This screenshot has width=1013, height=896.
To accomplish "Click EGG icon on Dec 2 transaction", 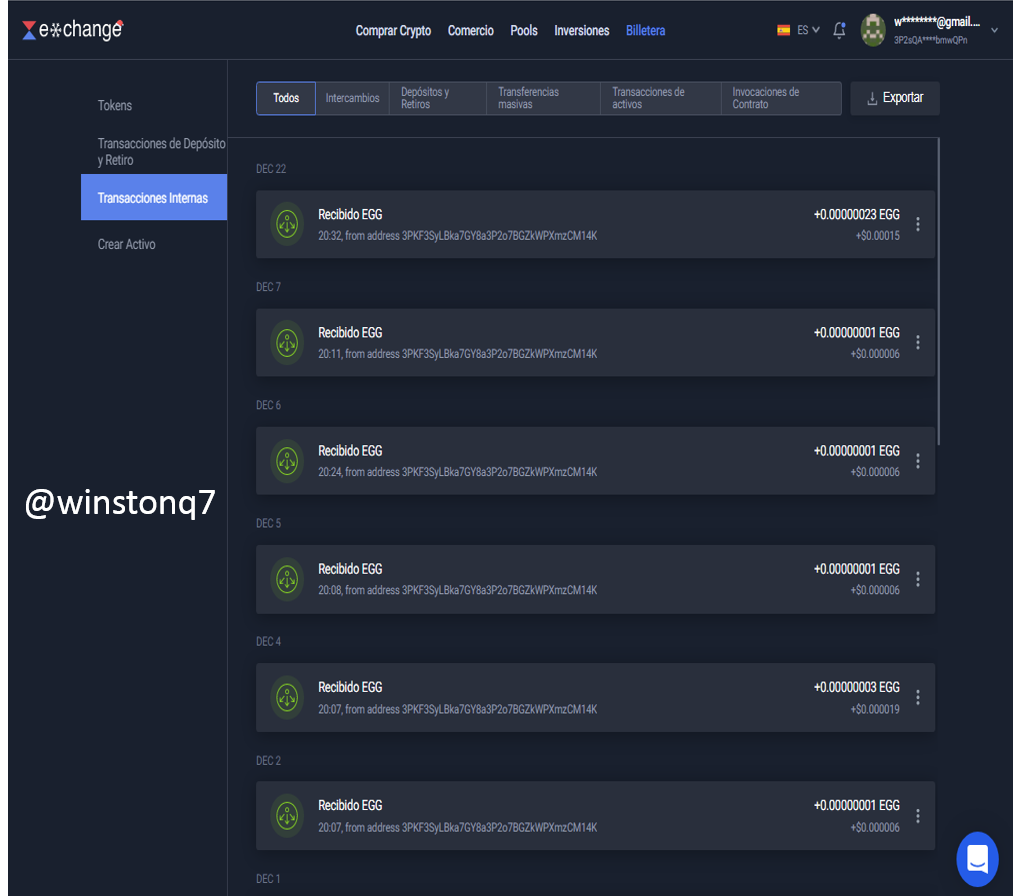I will click(x=287, y=816).
